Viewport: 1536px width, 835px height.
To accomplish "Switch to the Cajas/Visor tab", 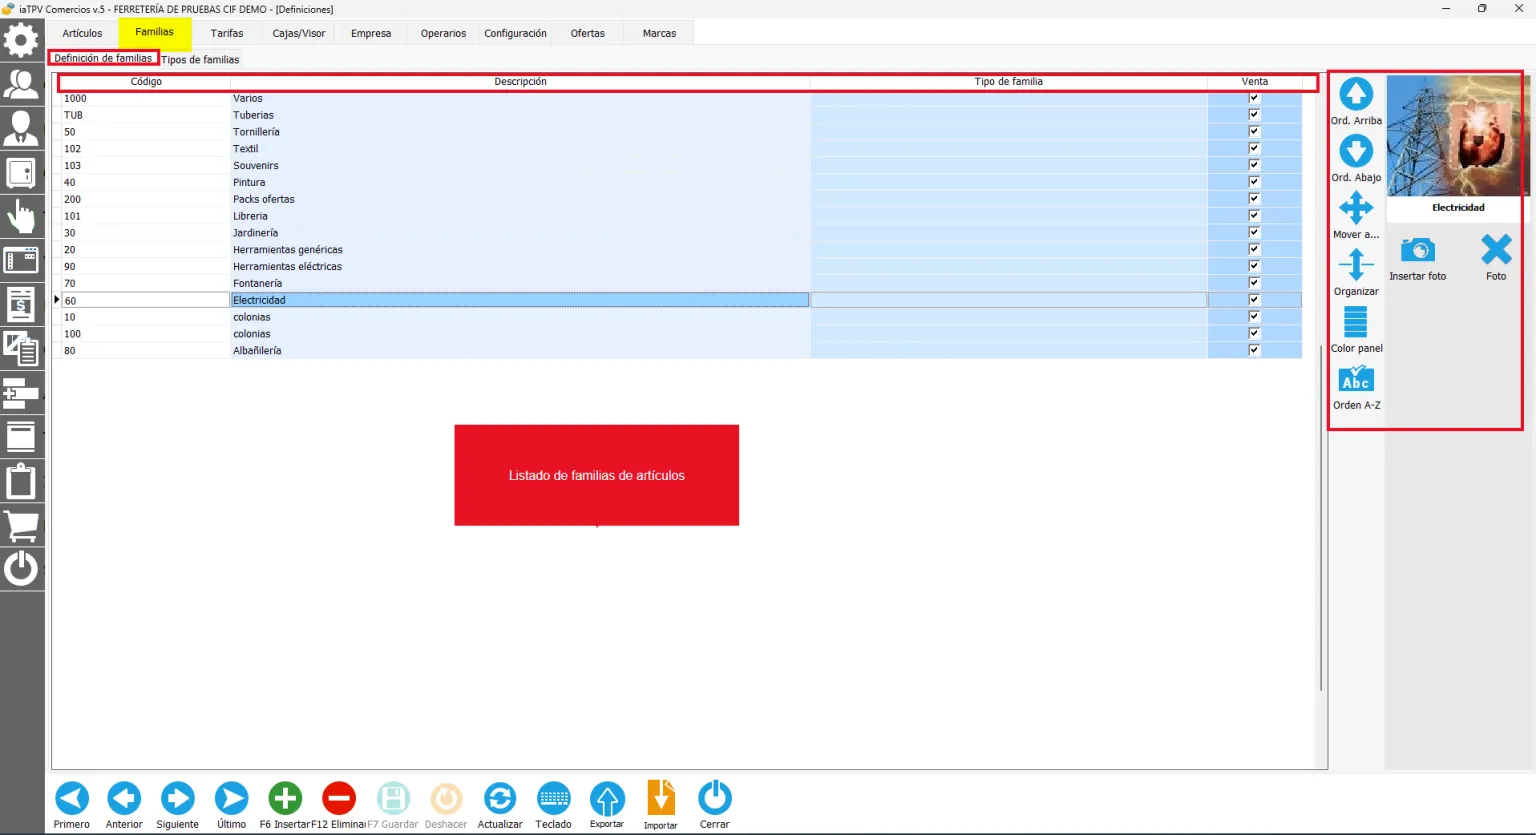I will tap(299, 33).
